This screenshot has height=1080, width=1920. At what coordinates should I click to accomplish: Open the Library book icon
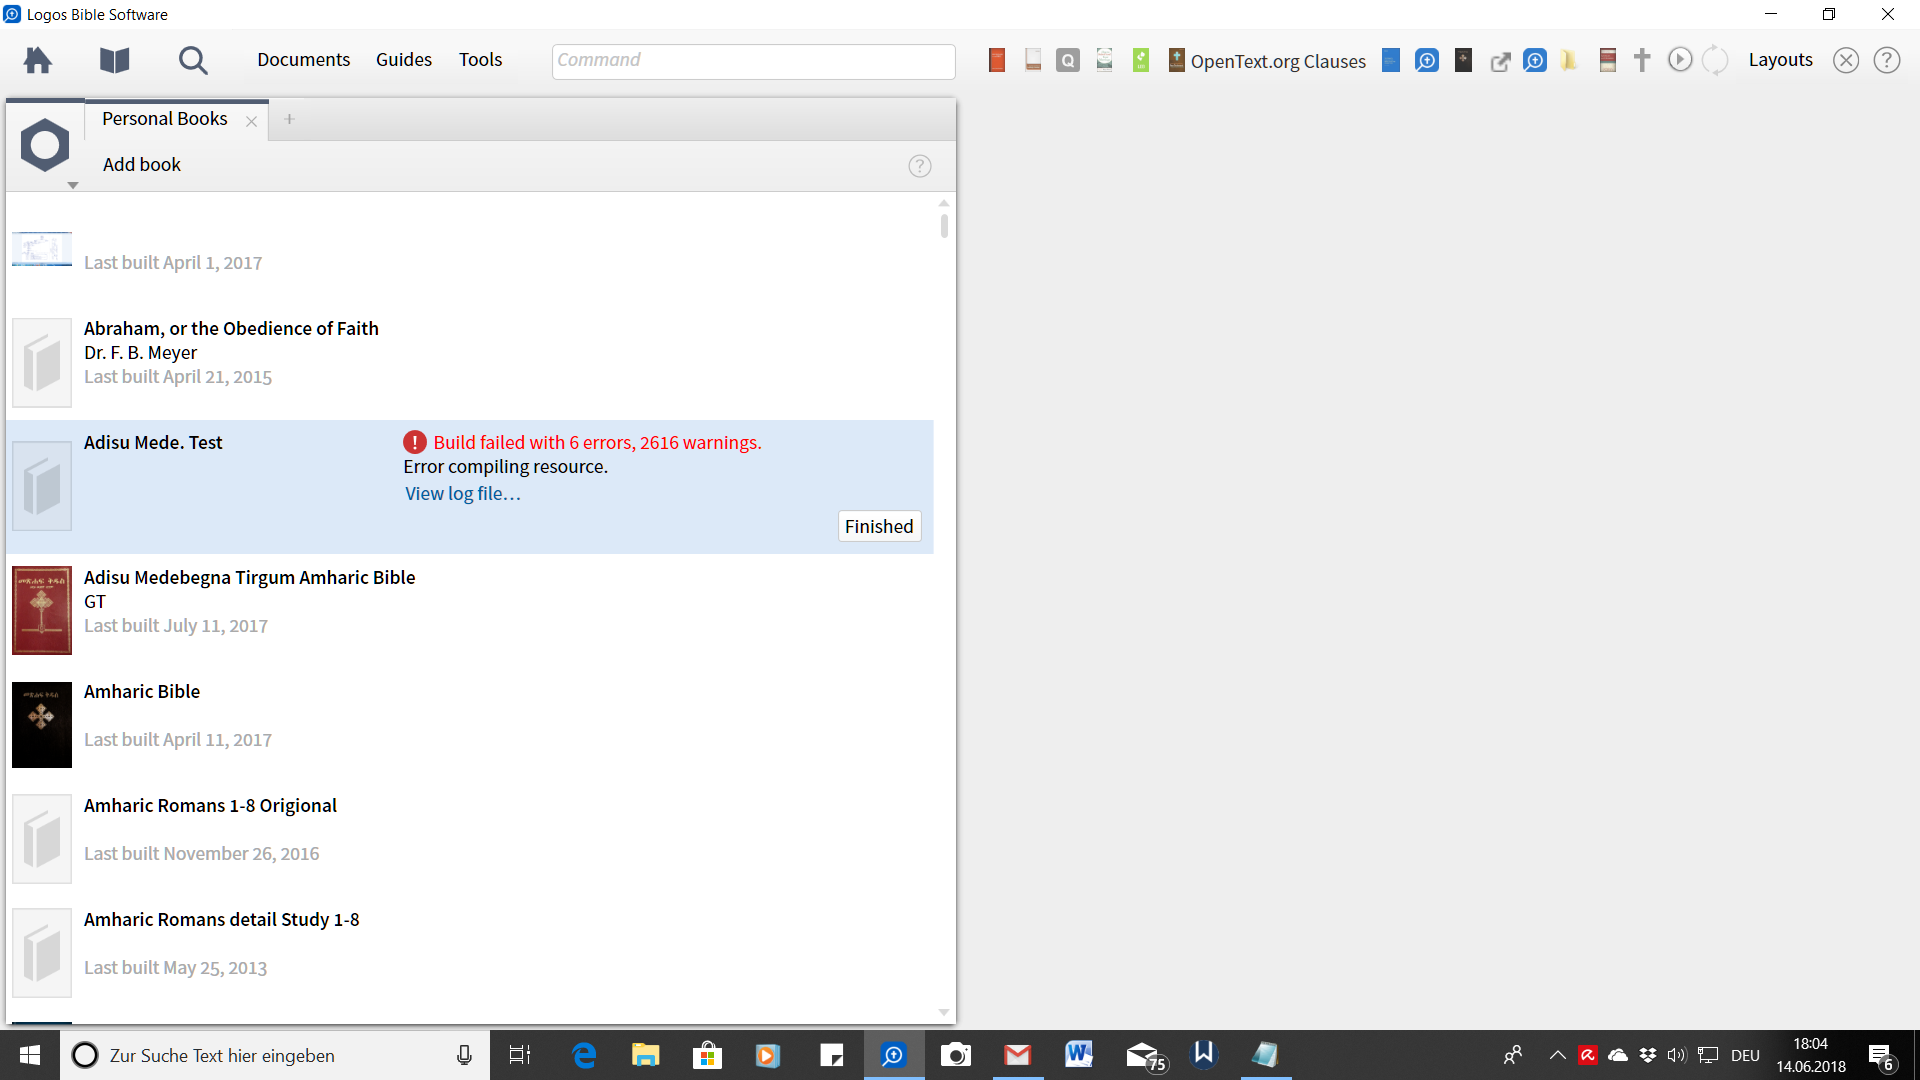(x=114, y=61)
